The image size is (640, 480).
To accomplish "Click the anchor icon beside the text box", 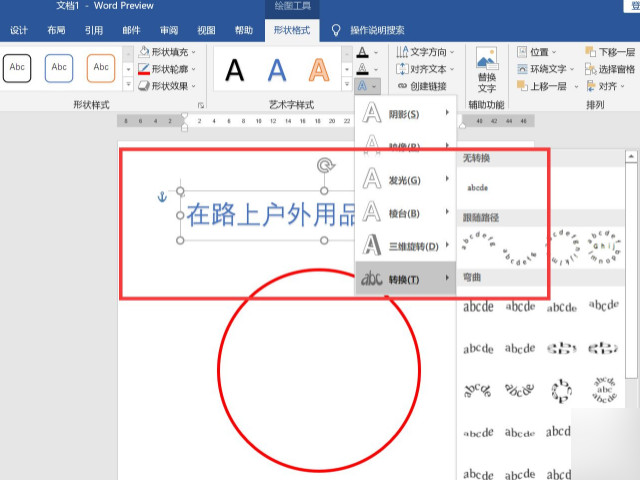I will (x=162, y=197).
